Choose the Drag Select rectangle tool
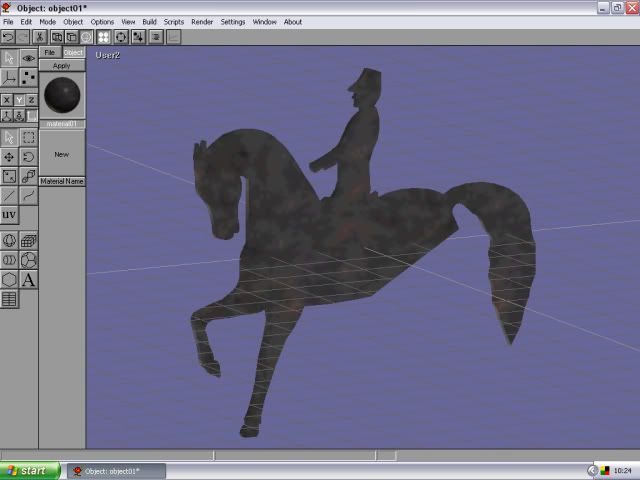Image resolution: width=640 pixels, height=480 pixels. pos(28,138)
